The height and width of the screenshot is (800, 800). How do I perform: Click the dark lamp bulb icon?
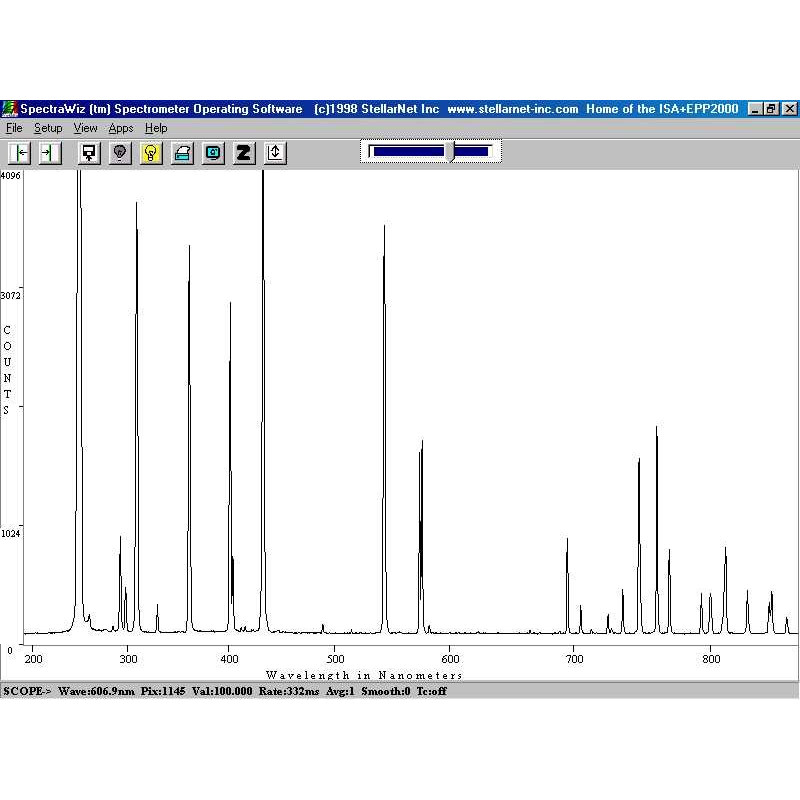pyautogui.click(x=120, y=153)
